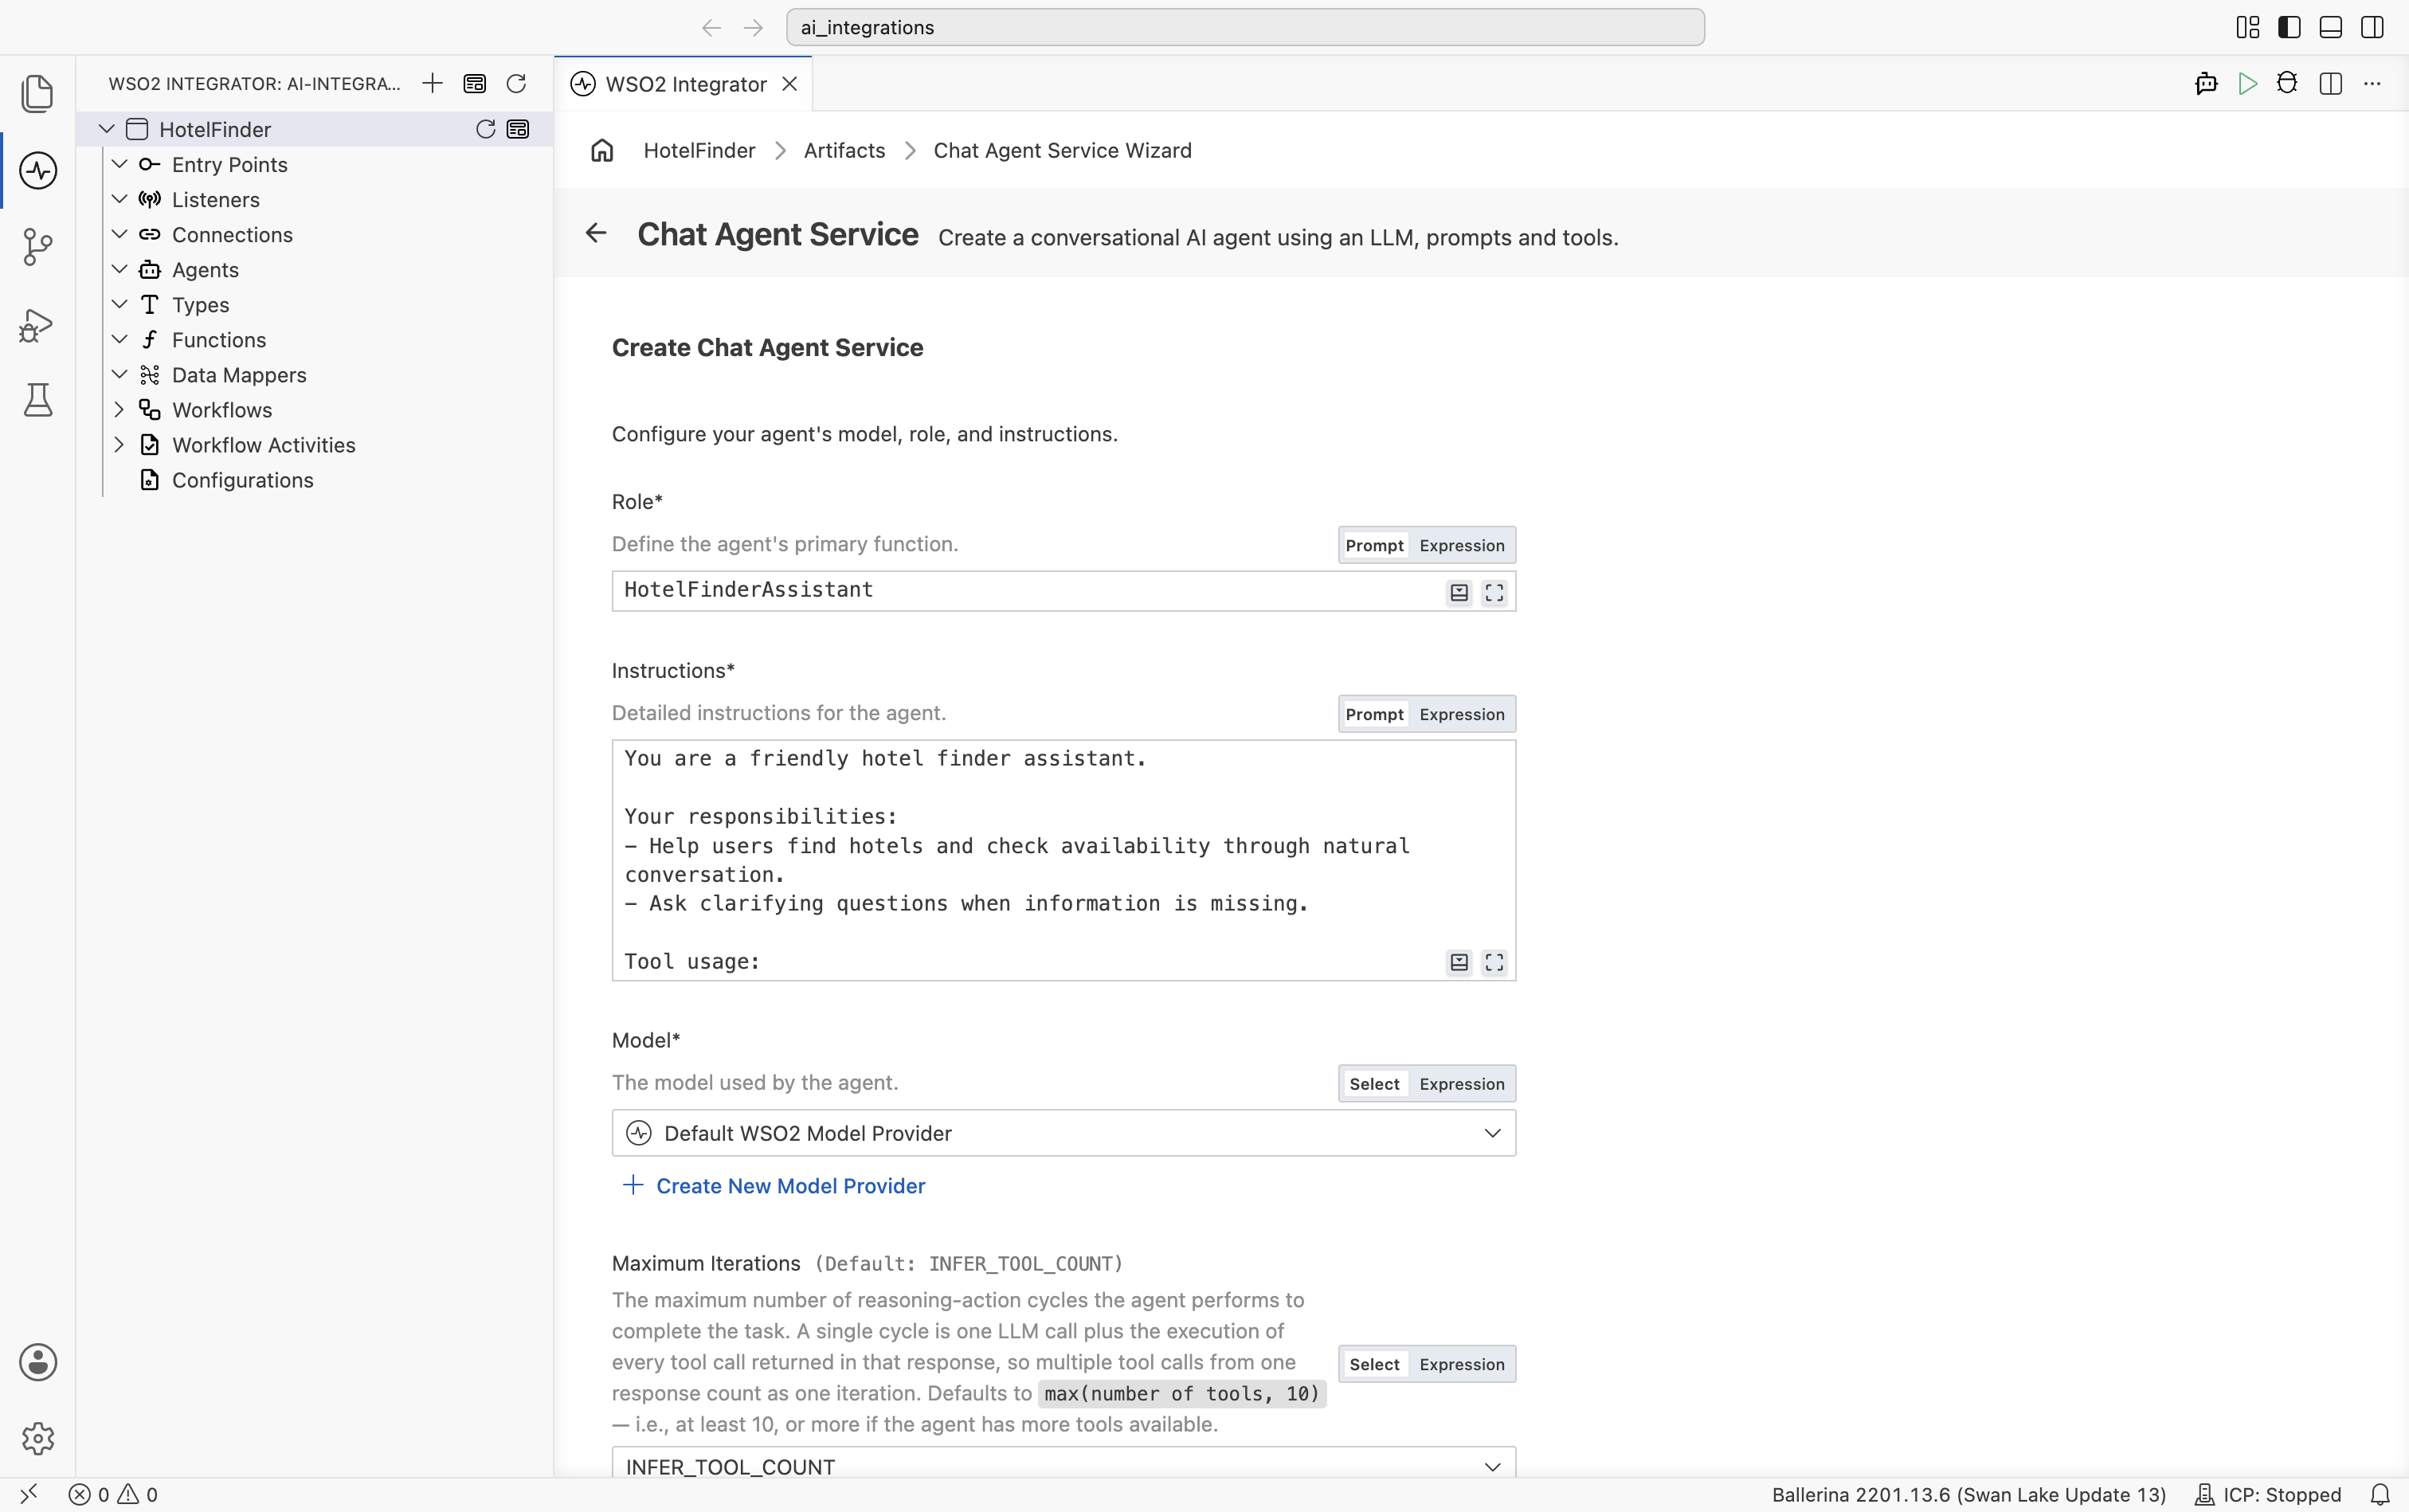Split the editor with toolbar icon
The image size is (2409, 1512).
(x=2330, y=83)
